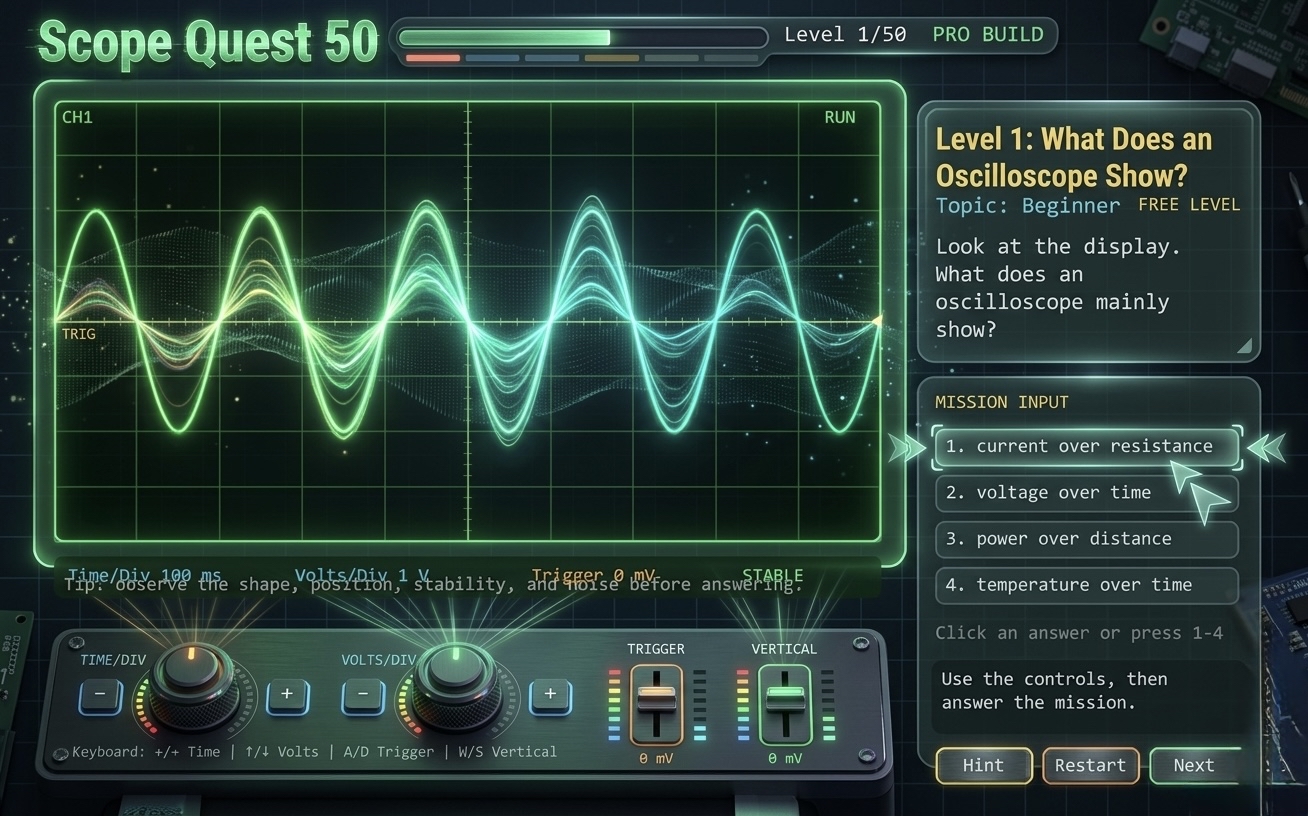Go to the Next level

[1194, 766]
